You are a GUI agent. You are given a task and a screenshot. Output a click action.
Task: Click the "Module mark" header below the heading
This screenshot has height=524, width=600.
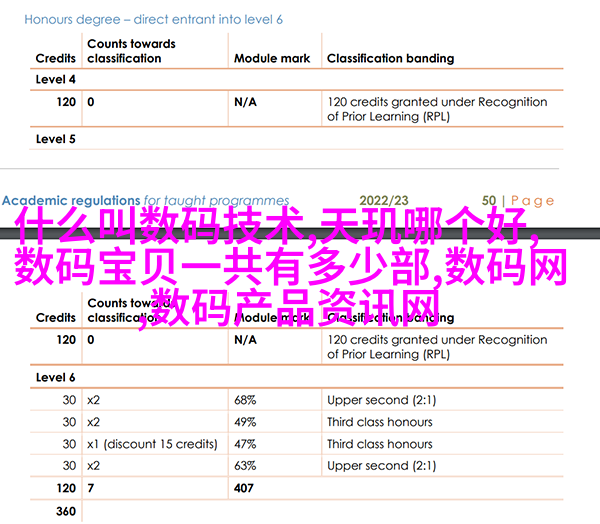[272, 58]
